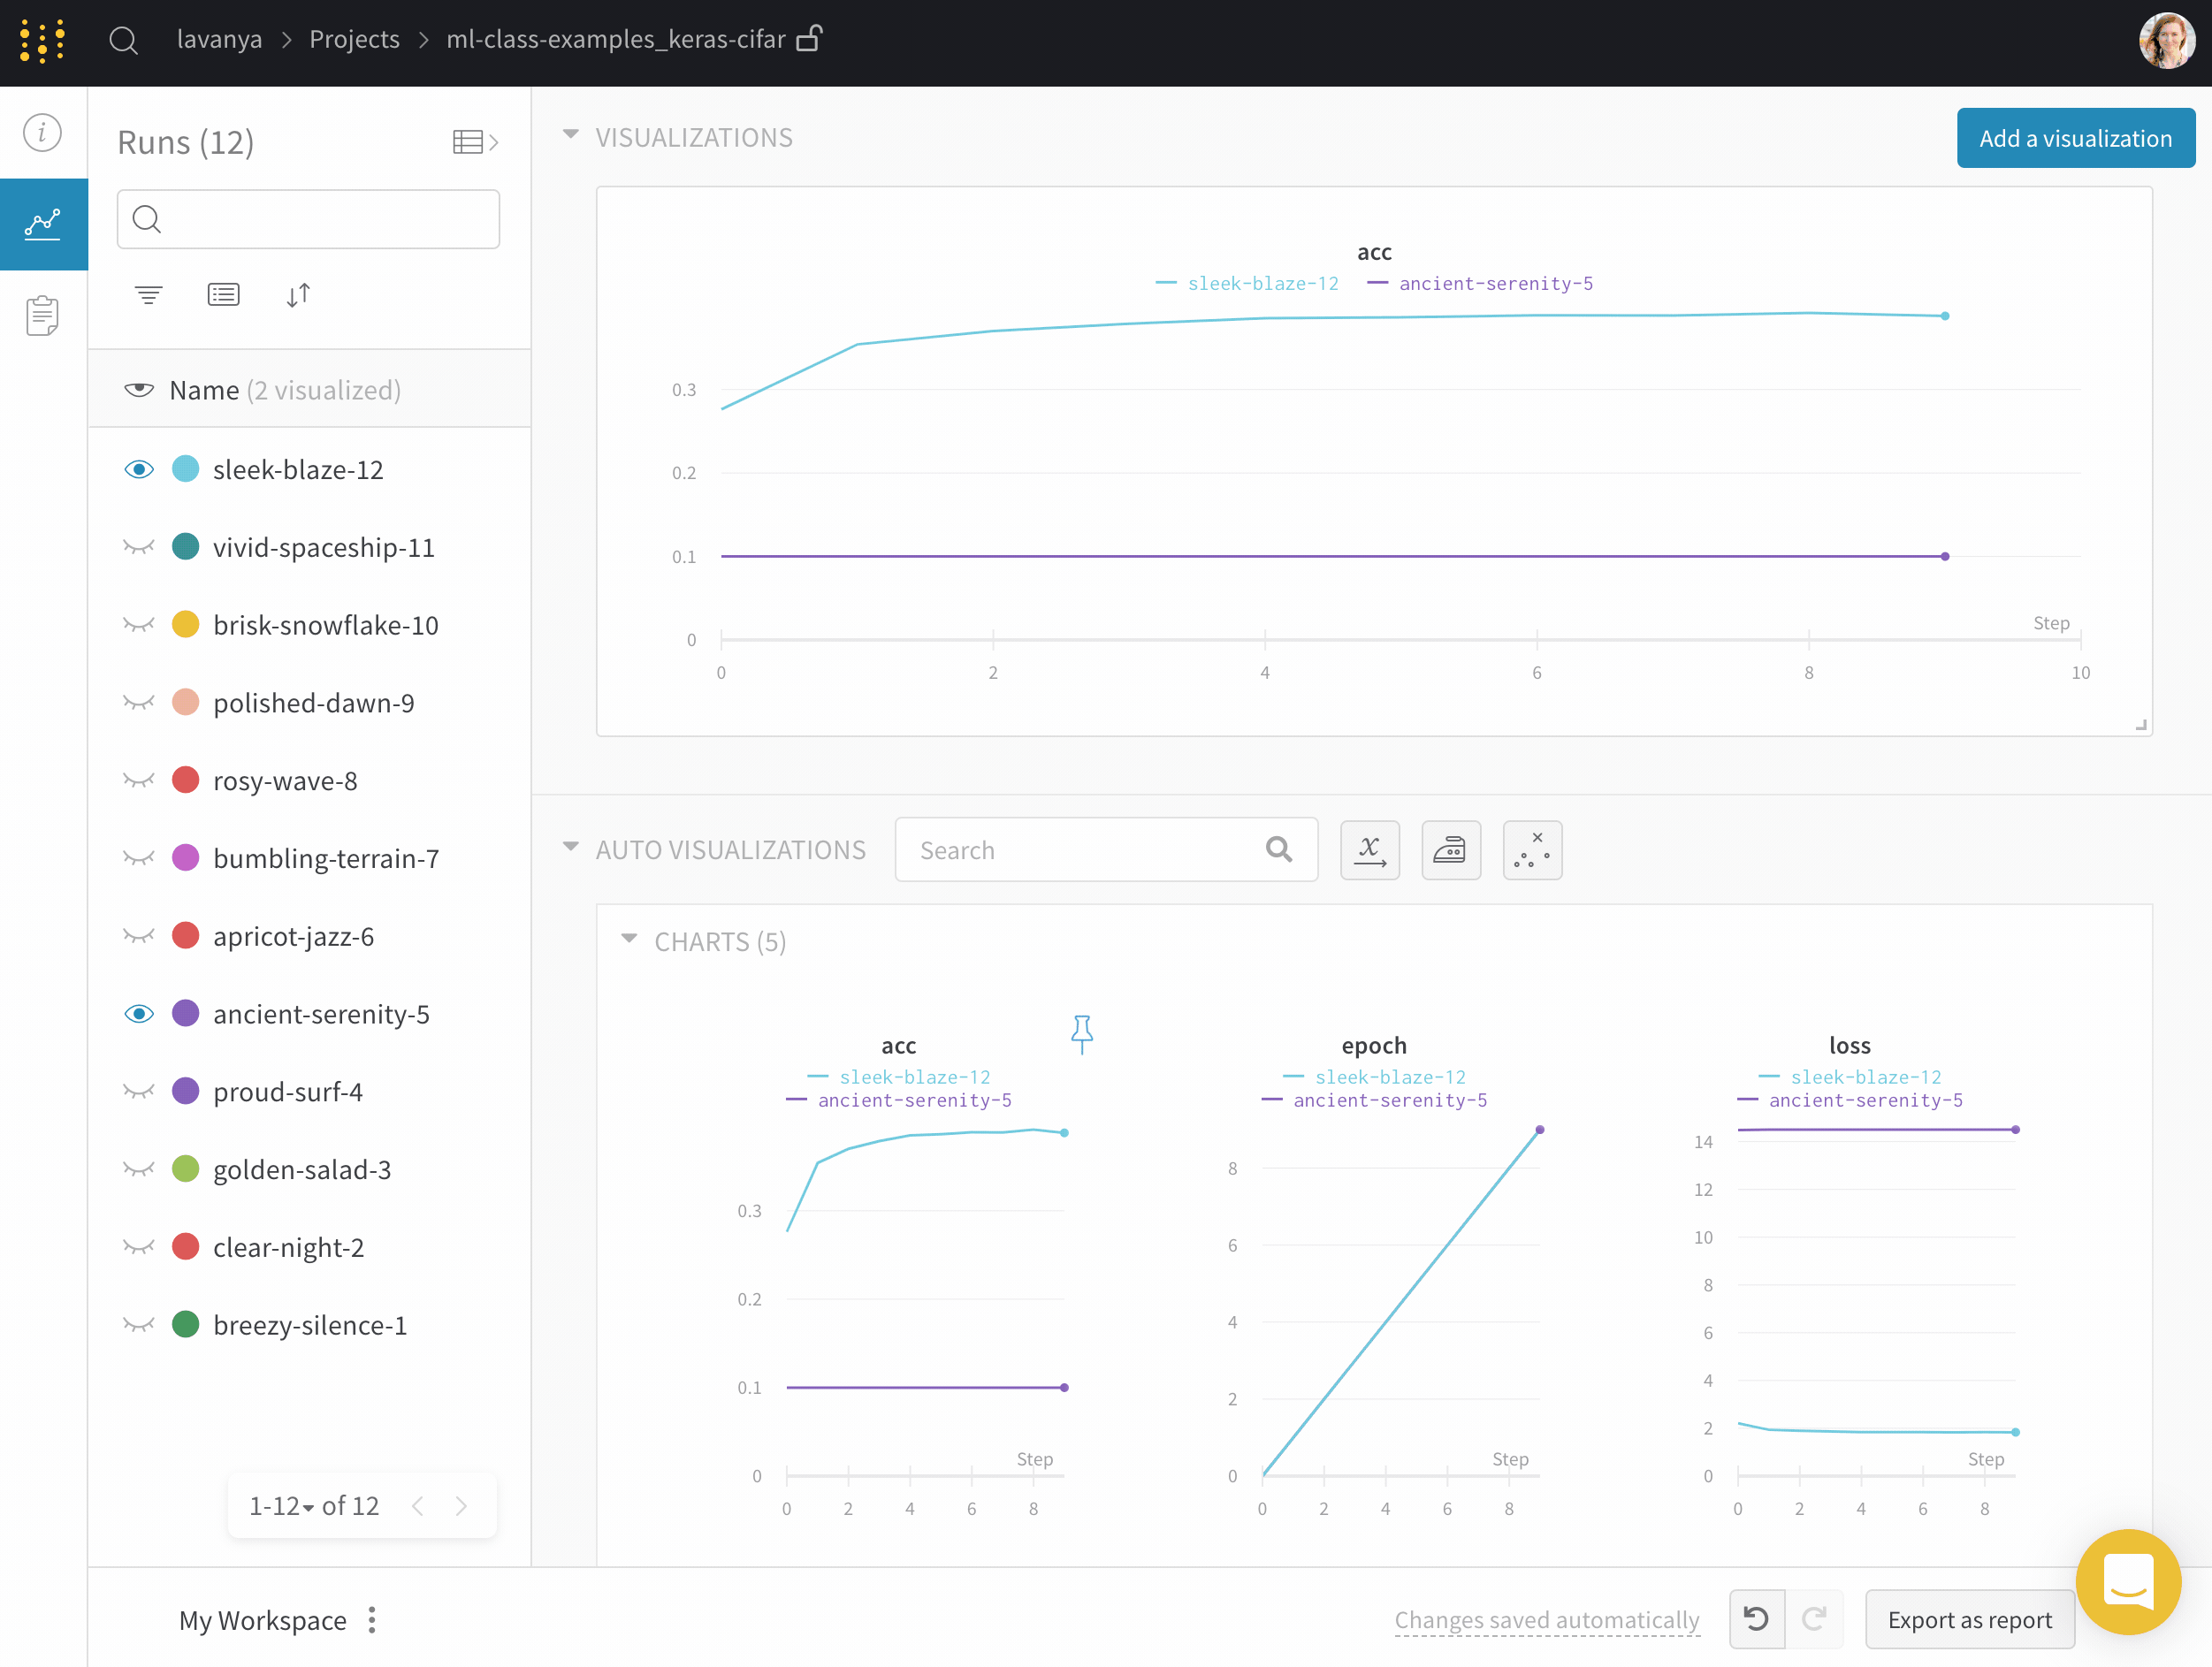Image resolution: width=2212 pixels, height=1667 pixels.
Task: Open the group runs list icon
Action: coord(223,295)
